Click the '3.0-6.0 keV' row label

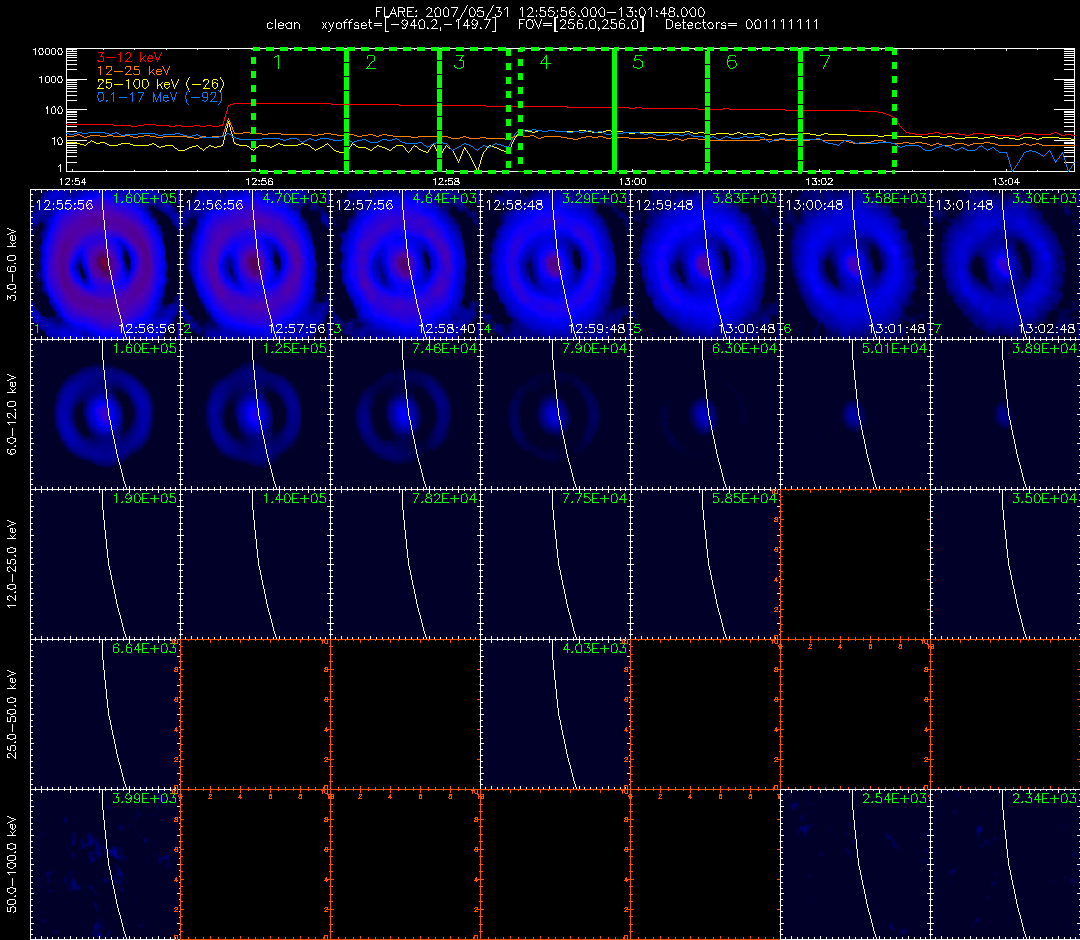point(12,265)
